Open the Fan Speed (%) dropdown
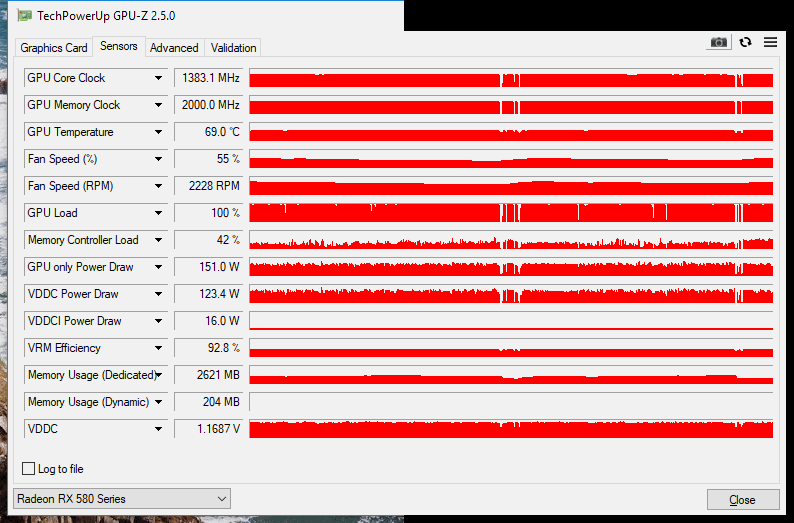The width and height of the screenshot is (794, 523). 158,159
